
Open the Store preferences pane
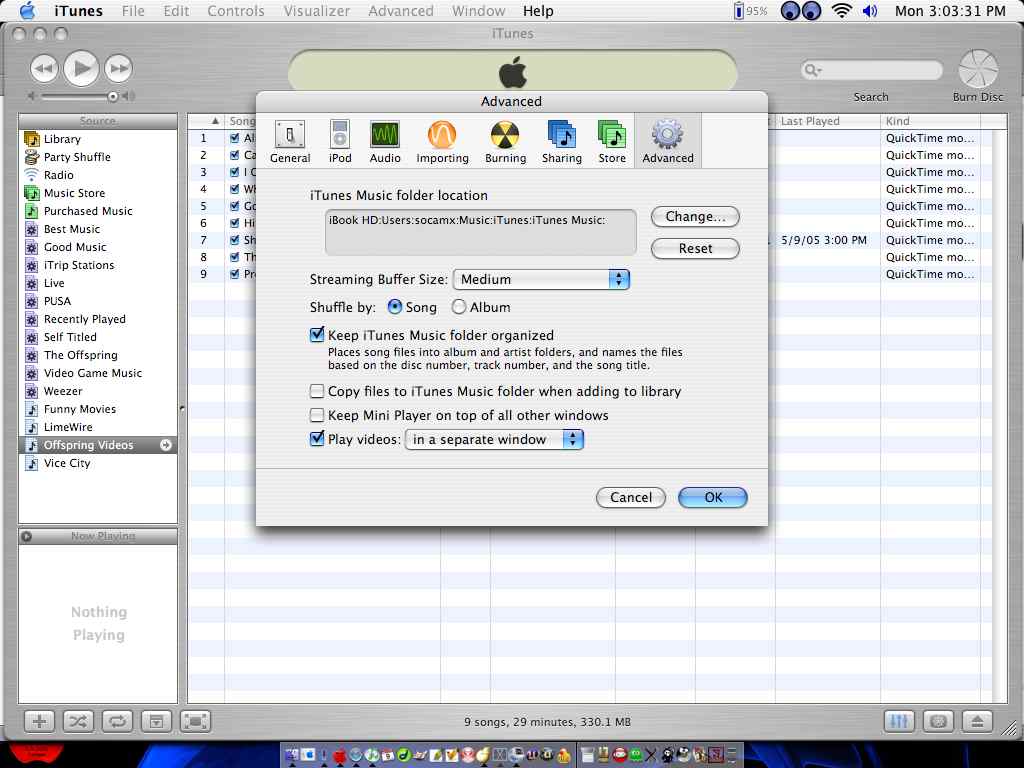612,142
